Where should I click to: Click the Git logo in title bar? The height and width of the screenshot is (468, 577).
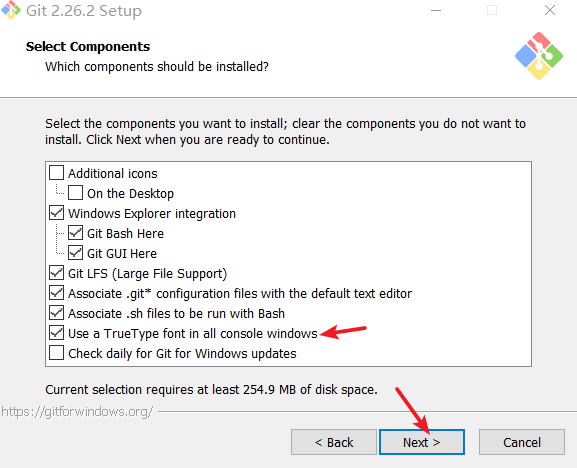[10, 10]
